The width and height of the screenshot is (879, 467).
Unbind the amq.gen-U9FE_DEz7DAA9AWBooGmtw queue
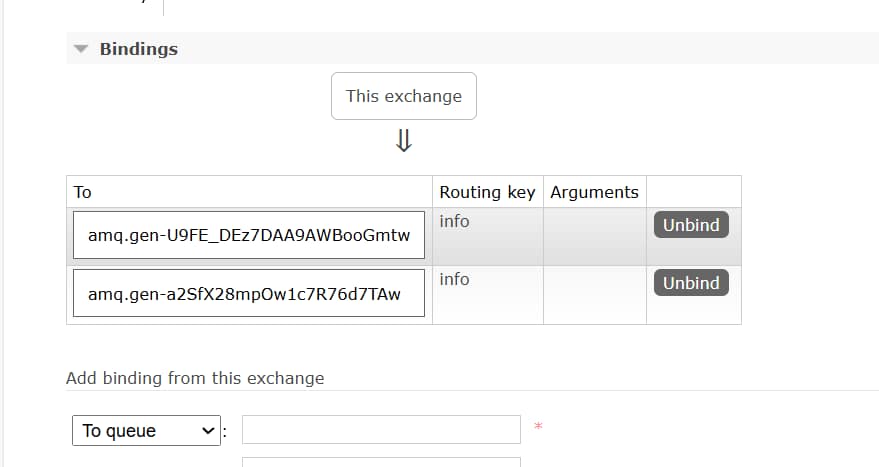point(691,225)
